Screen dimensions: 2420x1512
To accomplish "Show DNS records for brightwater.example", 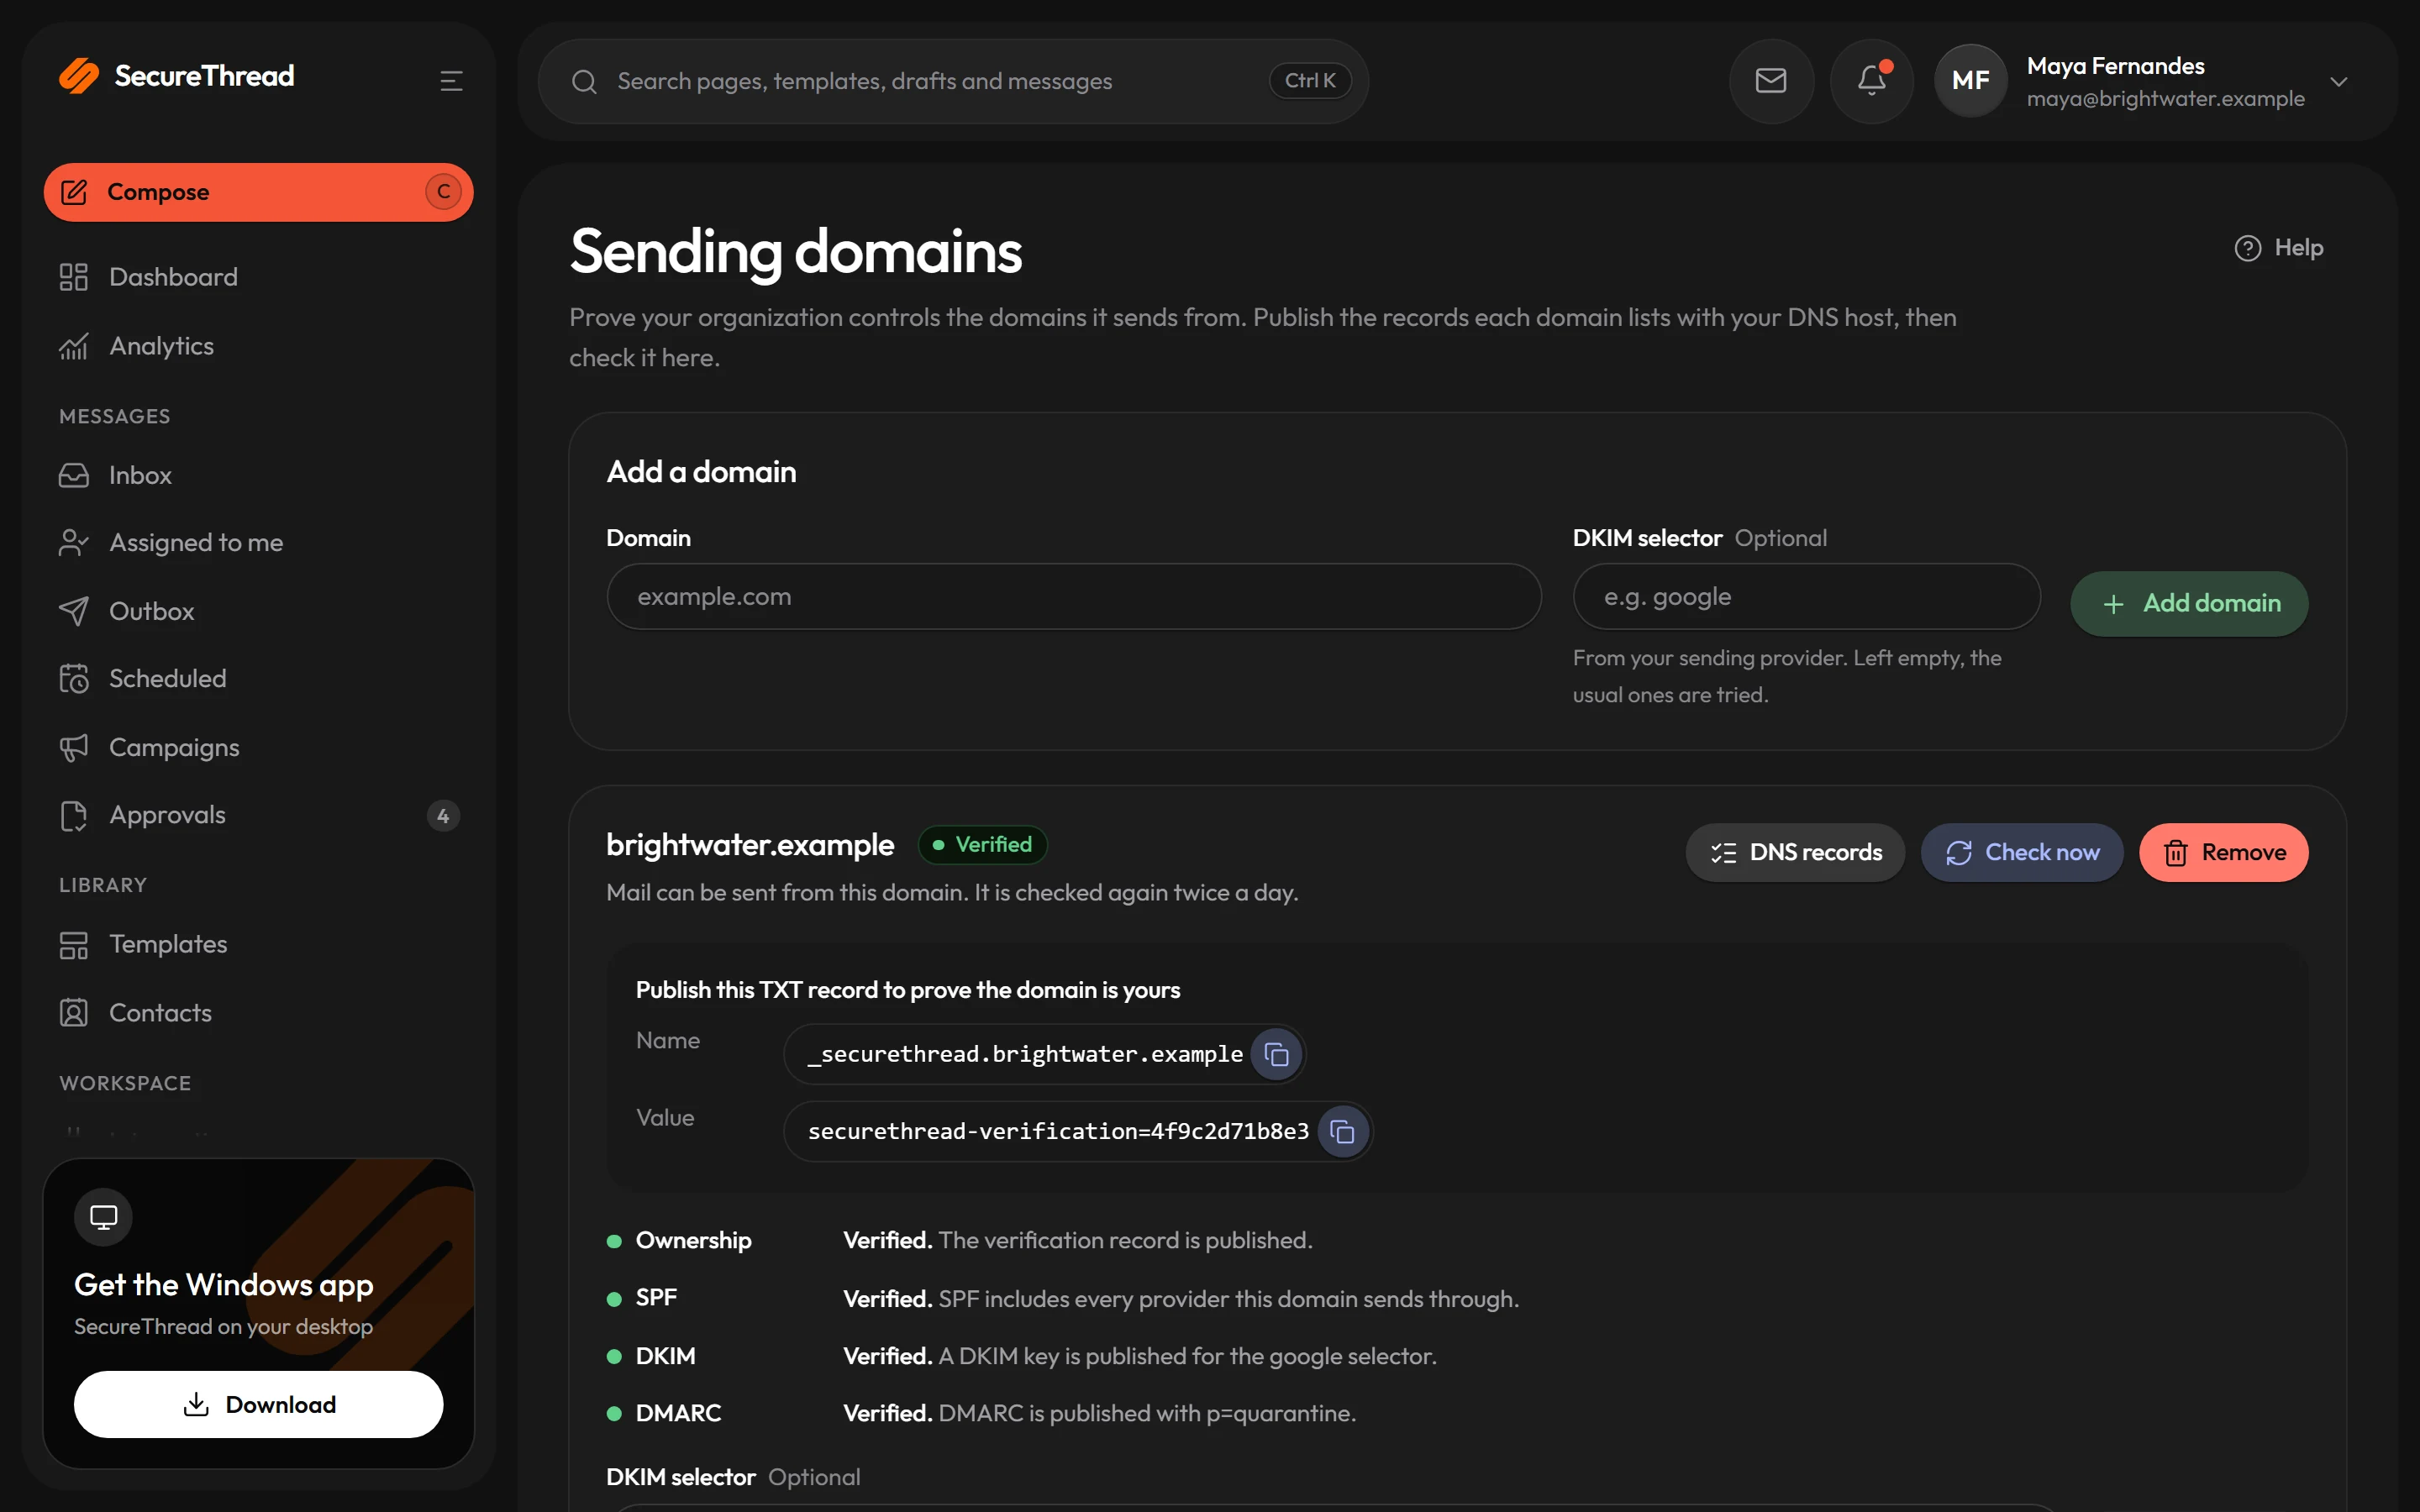I will pyautogui.click(x=1795, y=852).
